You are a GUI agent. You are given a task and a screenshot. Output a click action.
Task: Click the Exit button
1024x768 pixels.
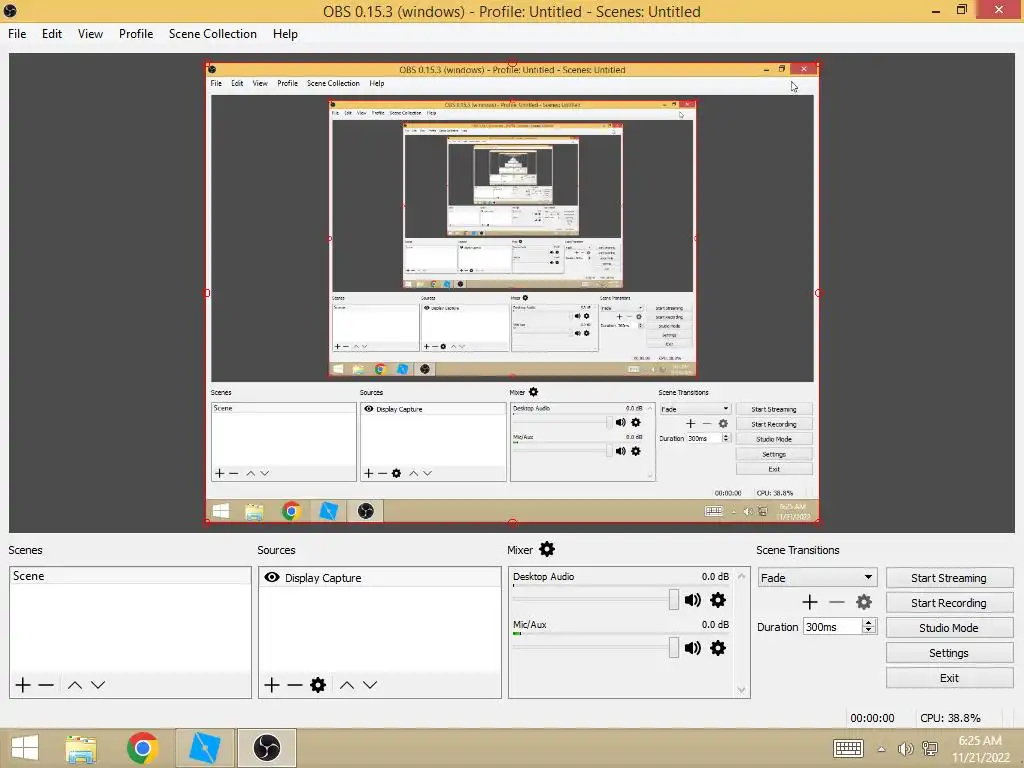pyautogui.click(x=949, y=678)
